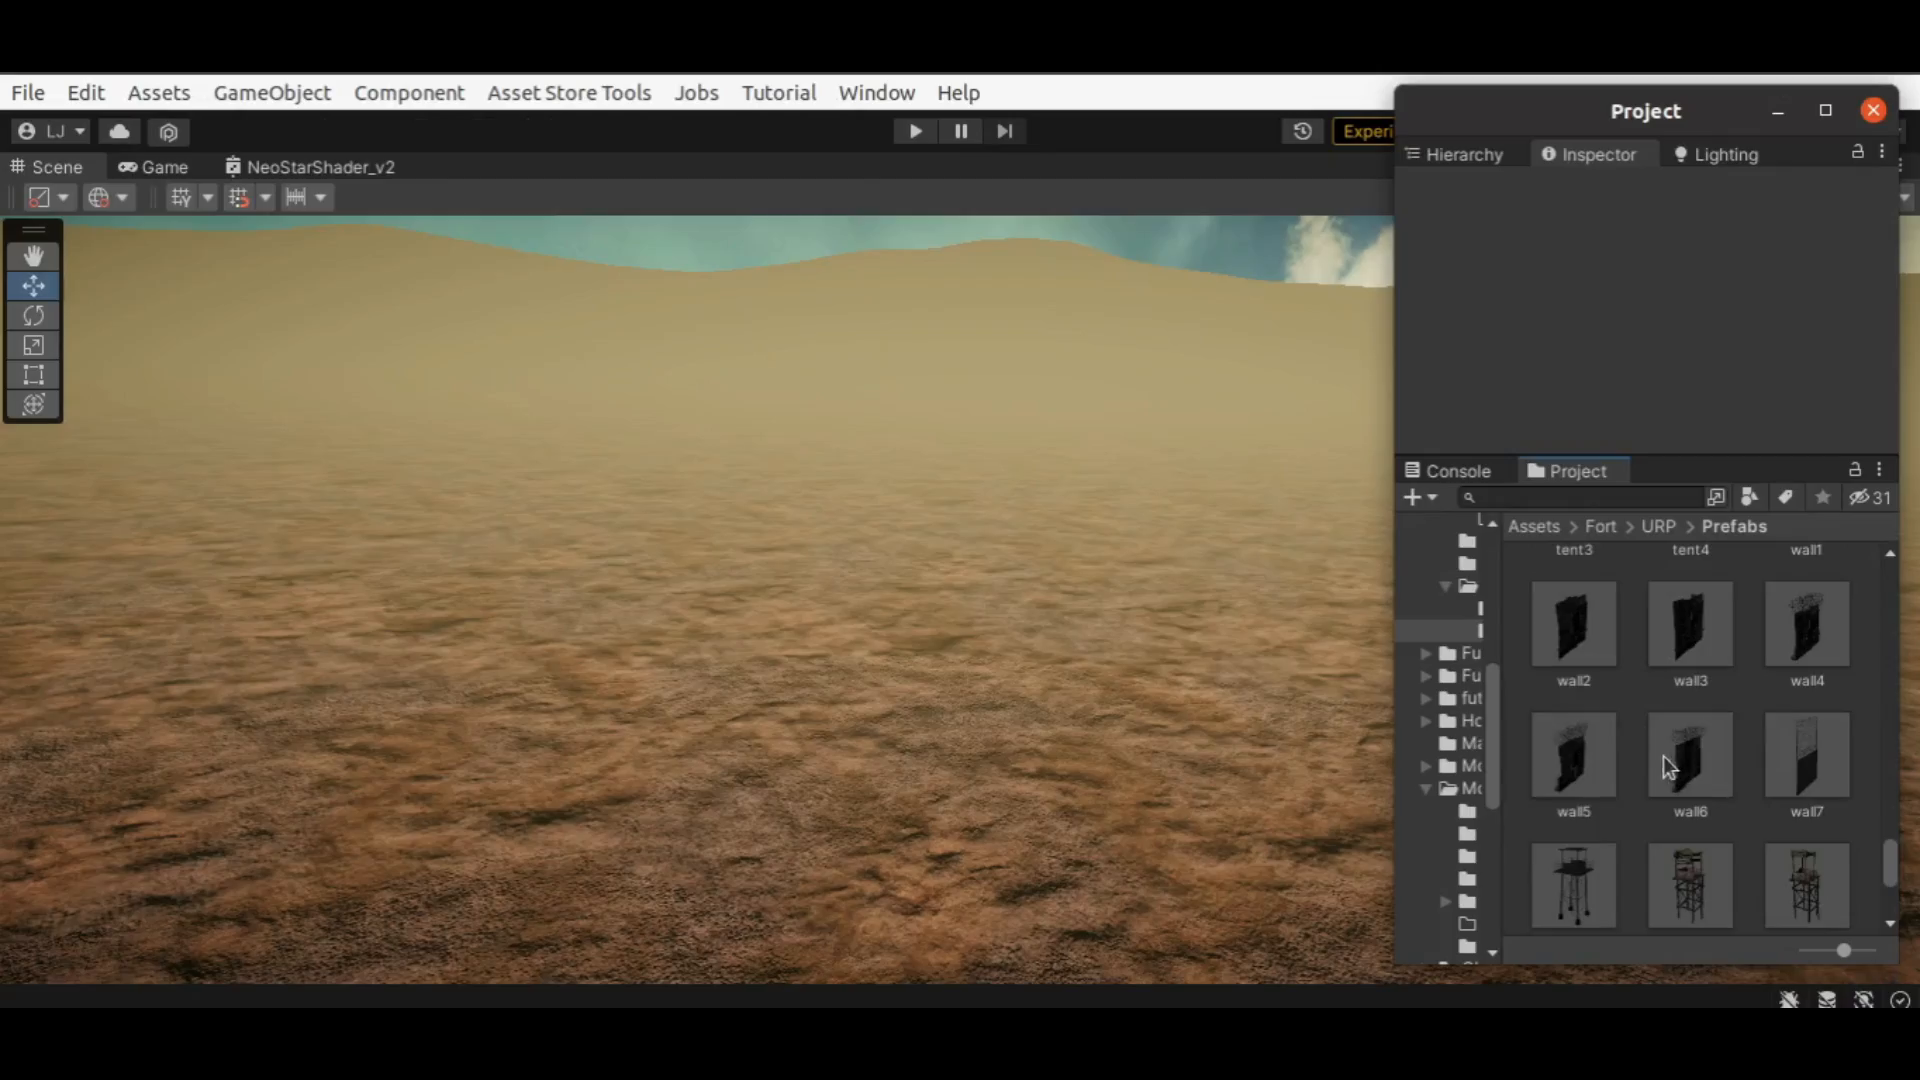Open the global/local handle dropdown arrow
Image resolution: width=1920 pixels, height=1080 pixels.
(122, 197)
